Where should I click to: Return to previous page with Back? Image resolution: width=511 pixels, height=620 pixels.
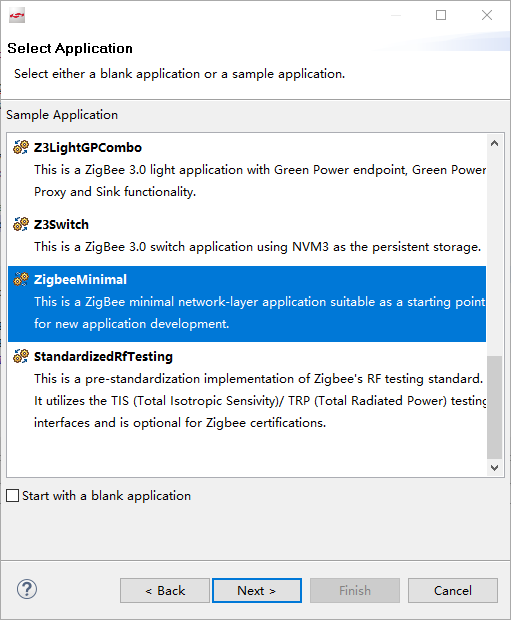[x=165, y=590]
